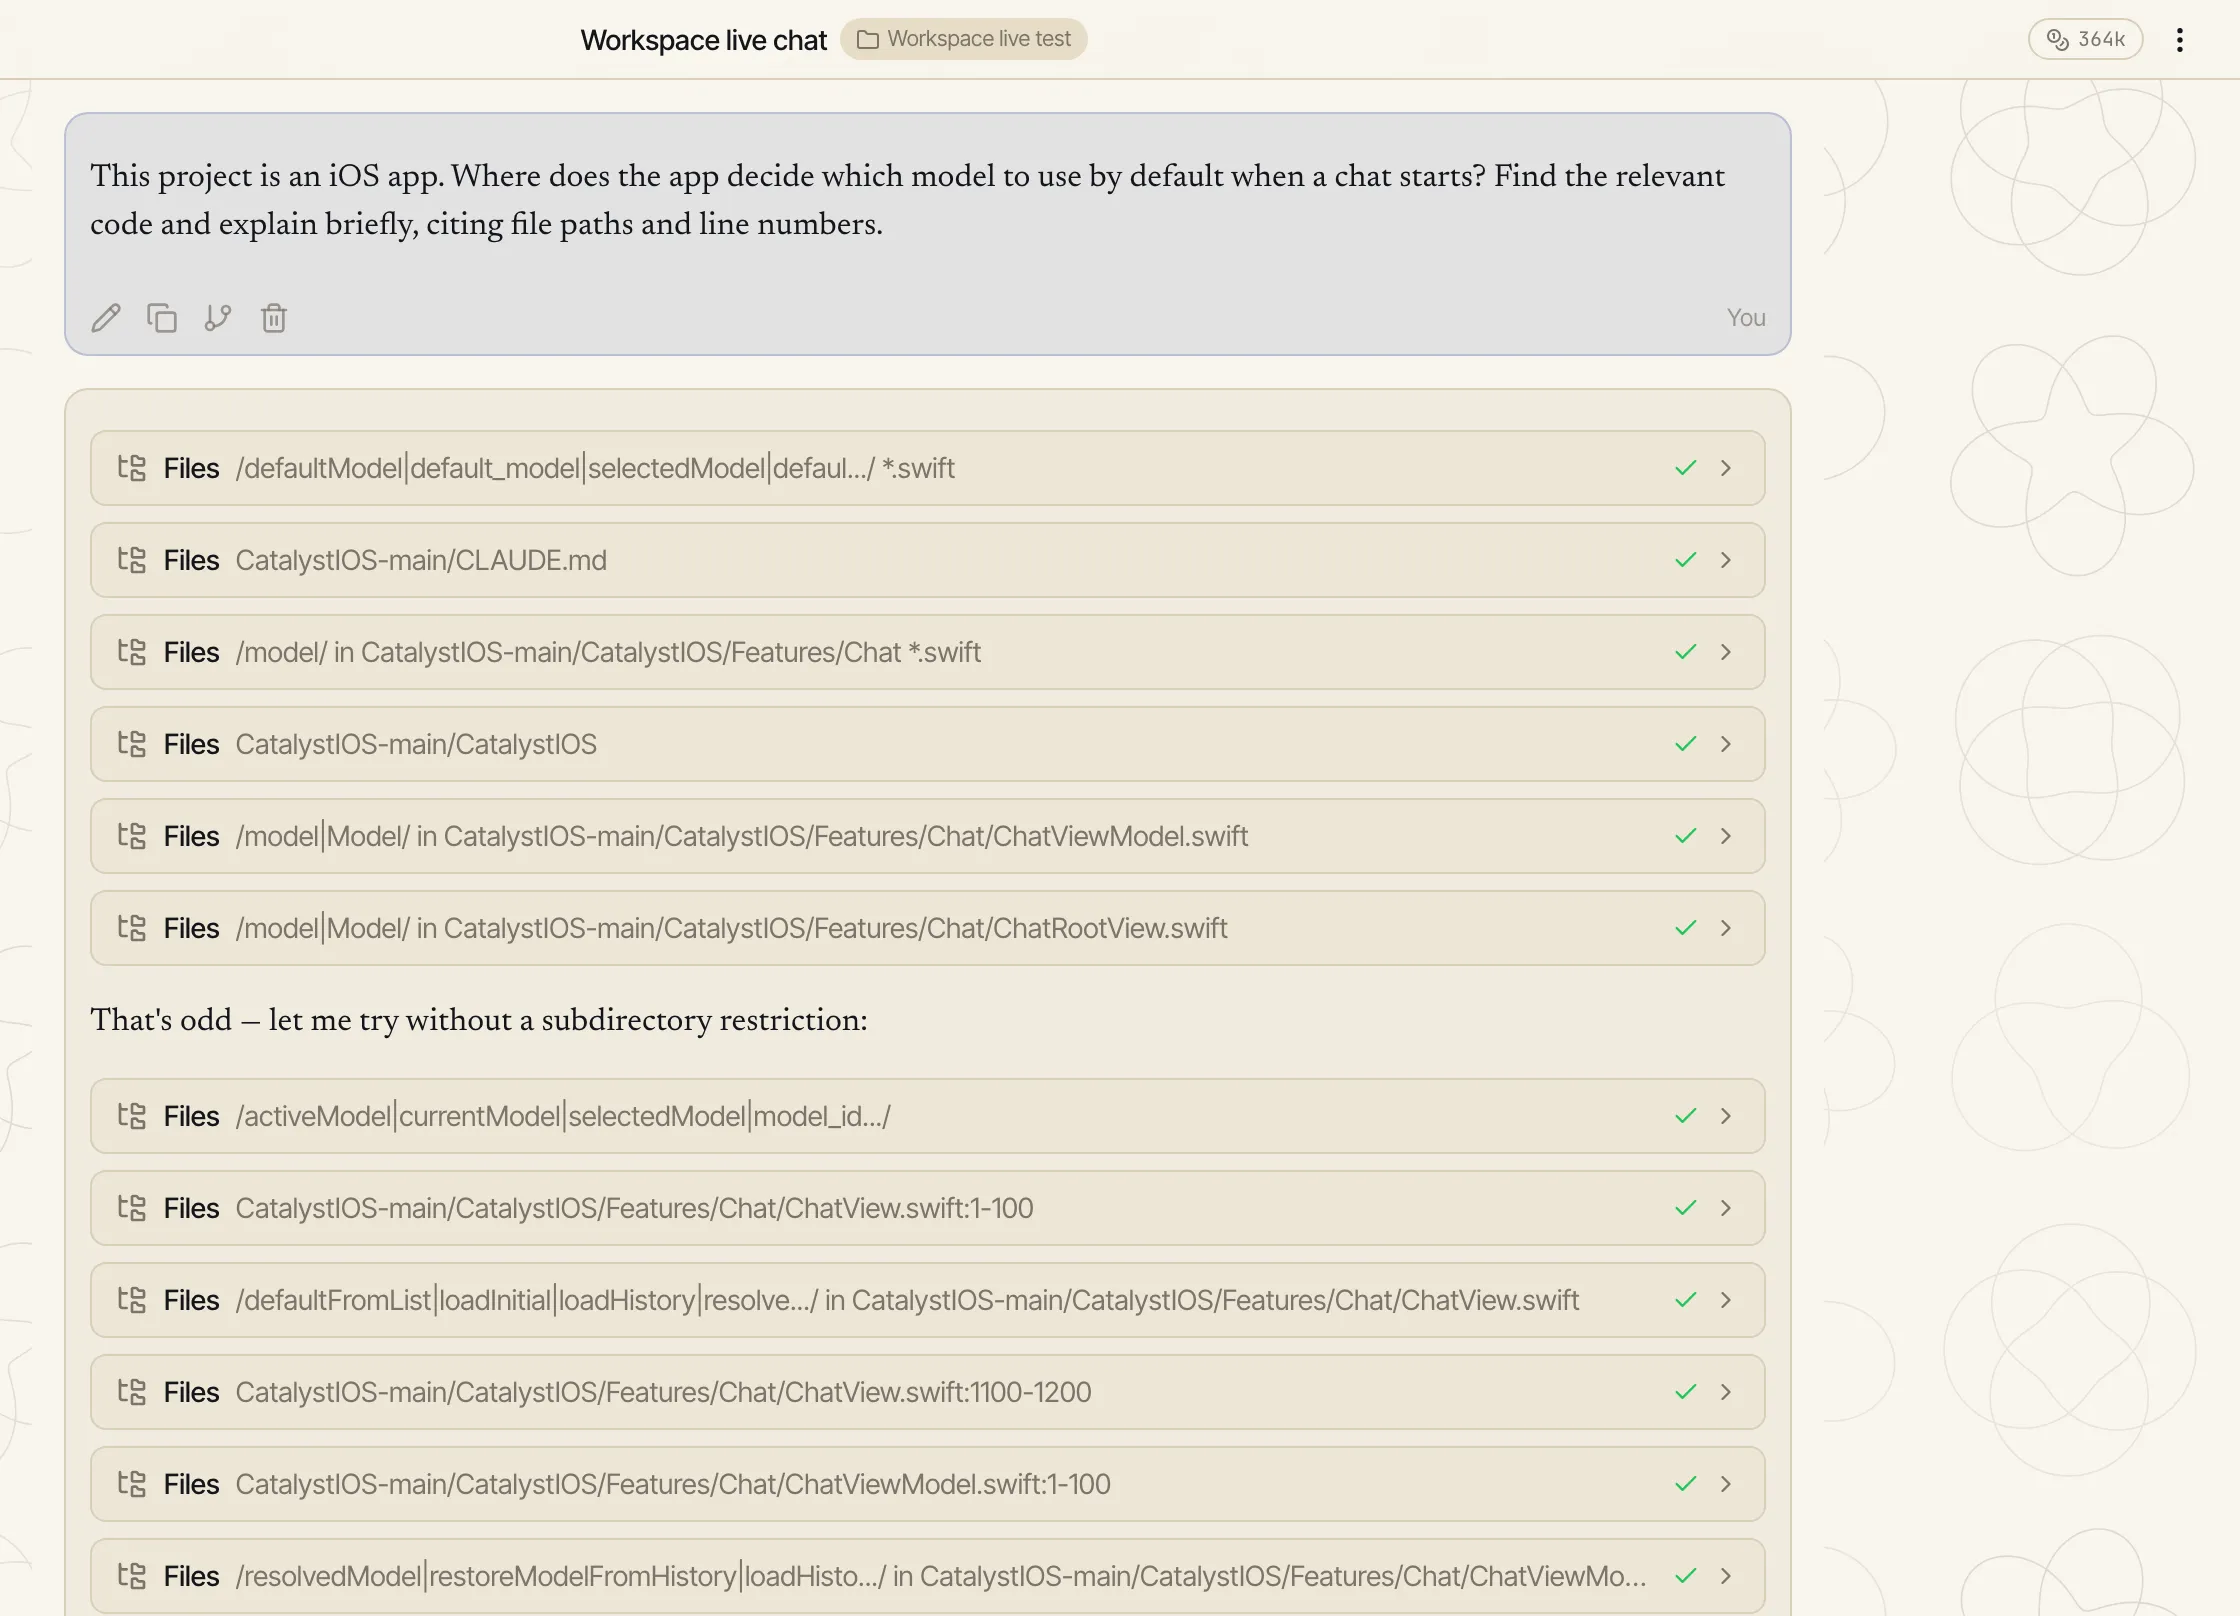This screenshot has width=2240, height=1616.
Task: Click the 364k token counter
Action: [2085, 39]
